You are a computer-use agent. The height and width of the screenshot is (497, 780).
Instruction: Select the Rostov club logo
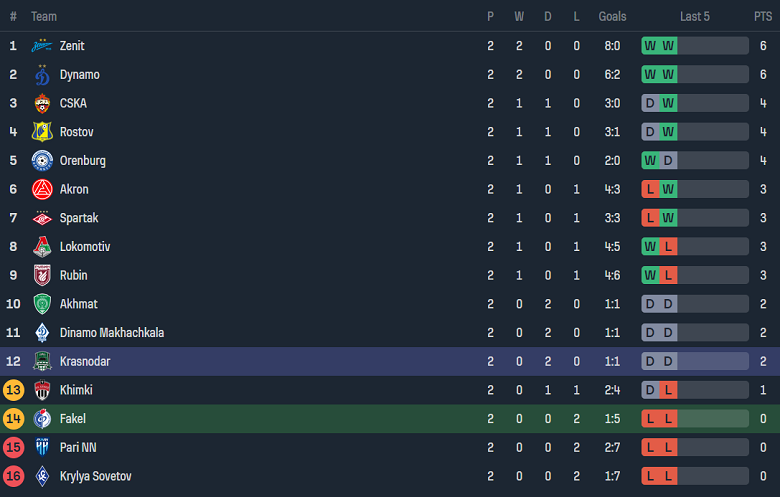click(42, 132)
